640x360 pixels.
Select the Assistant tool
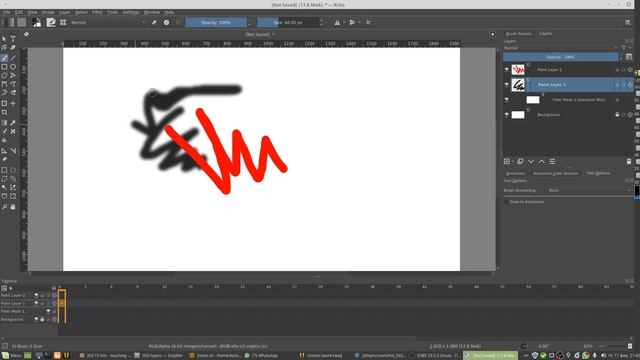tap(4, 151)
